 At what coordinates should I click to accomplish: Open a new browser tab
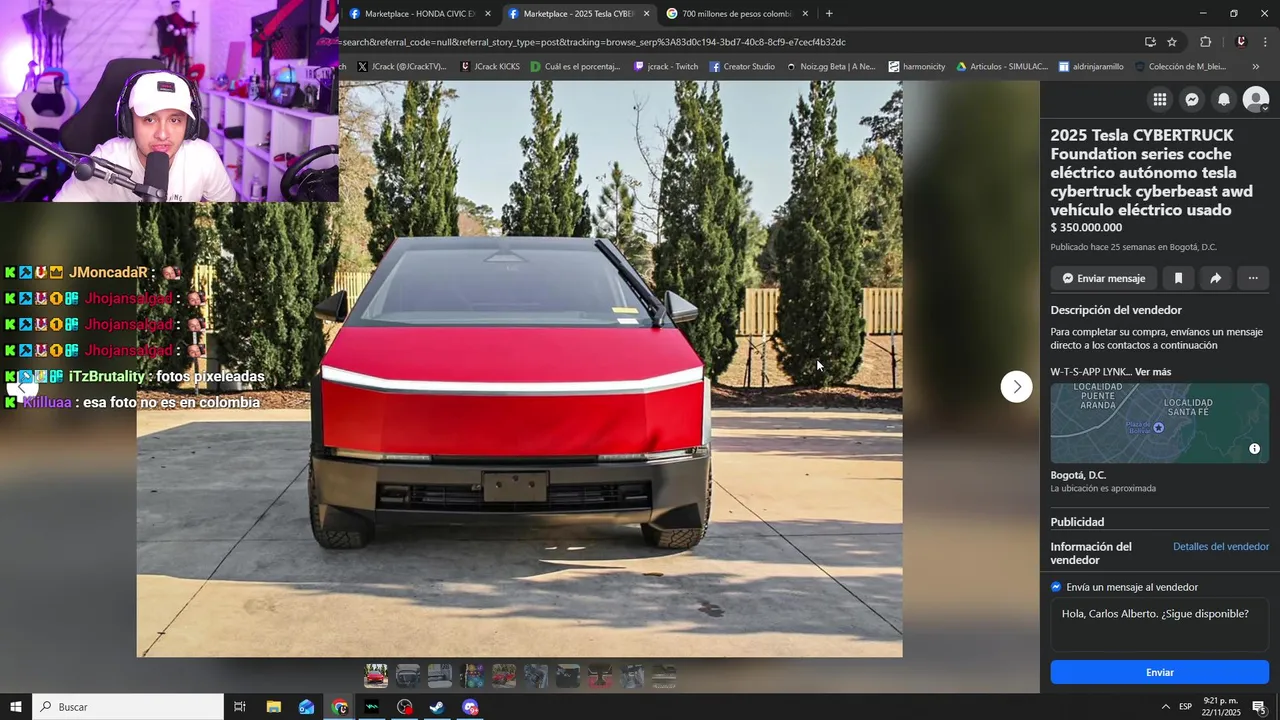click(829, 14)
